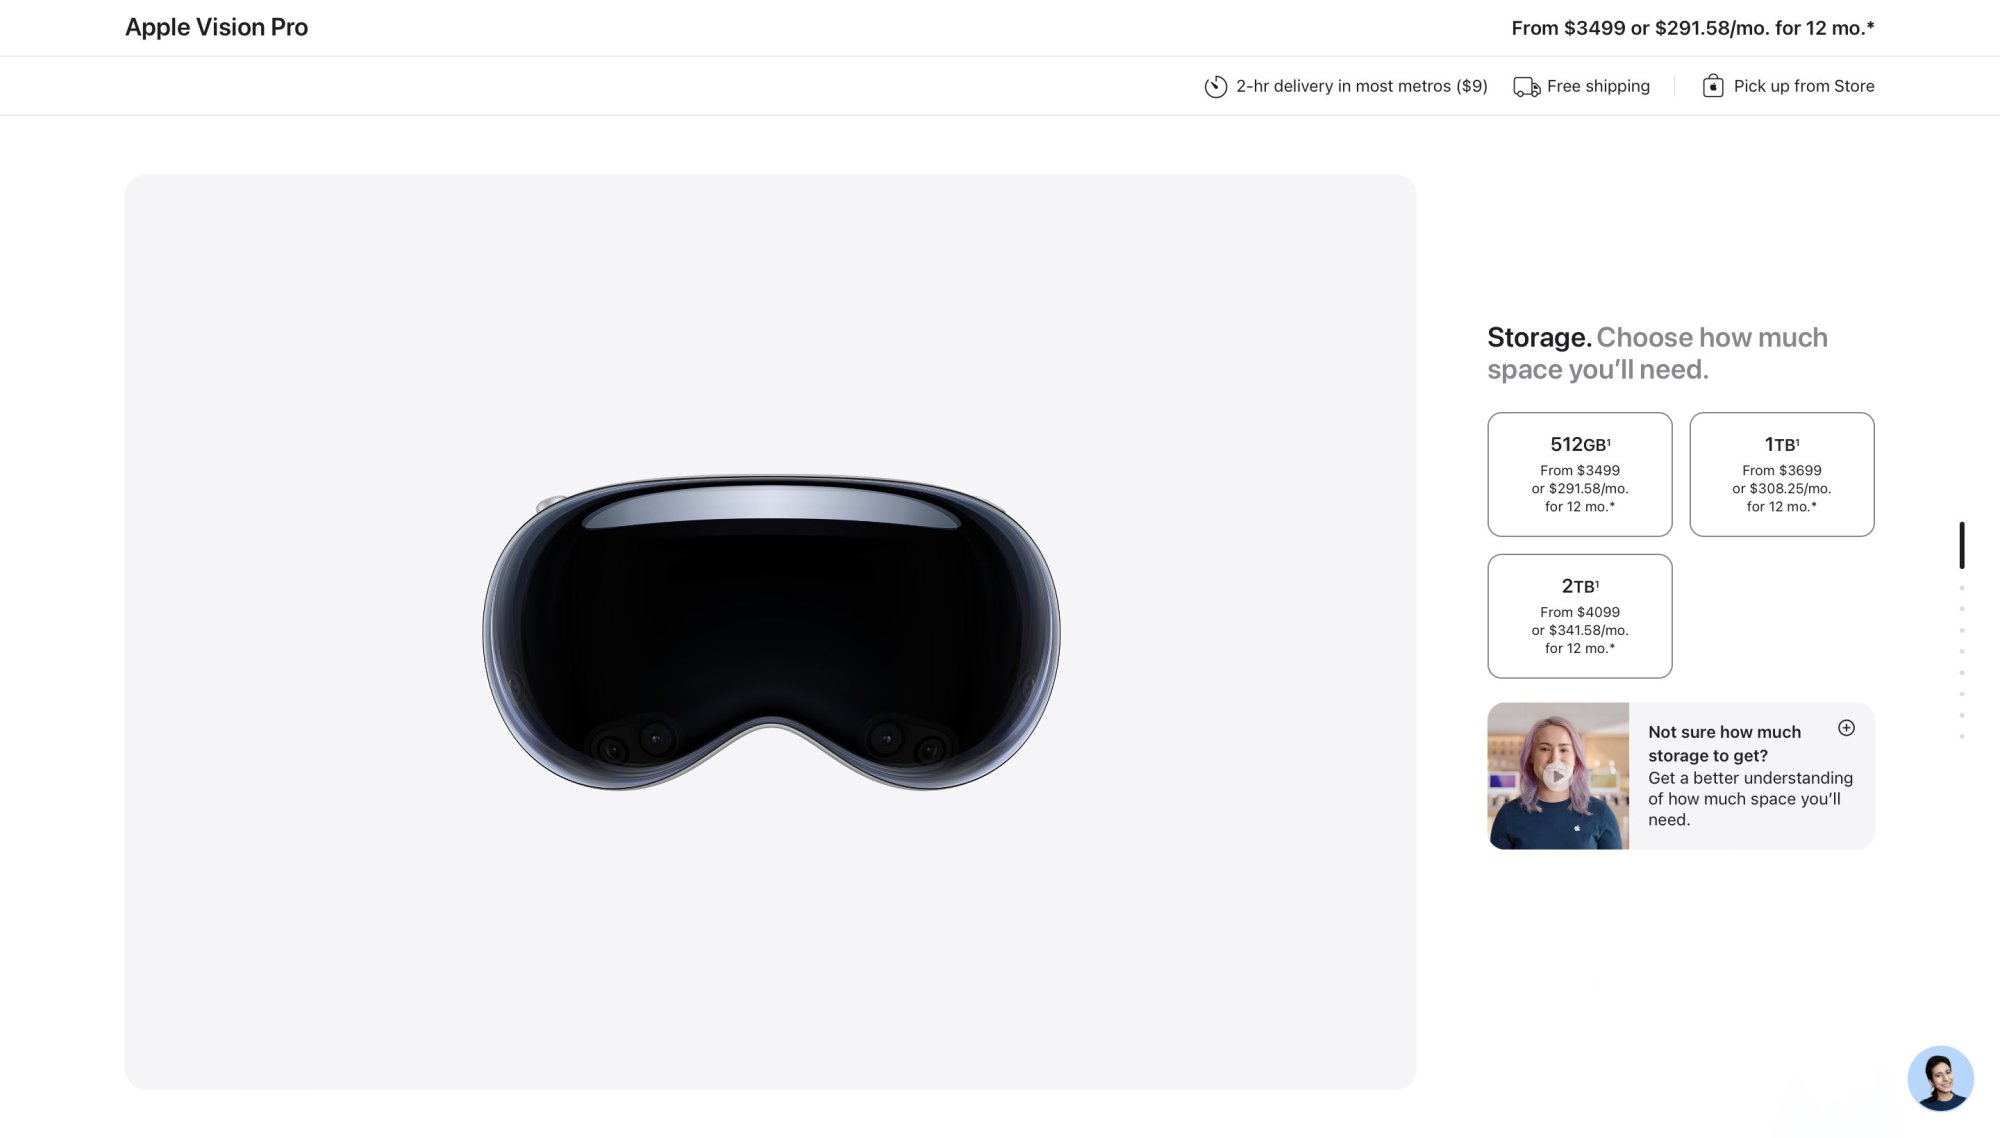Click the free shipping truck icon
The image size is (2000, 1138).
click(1526, 87)
